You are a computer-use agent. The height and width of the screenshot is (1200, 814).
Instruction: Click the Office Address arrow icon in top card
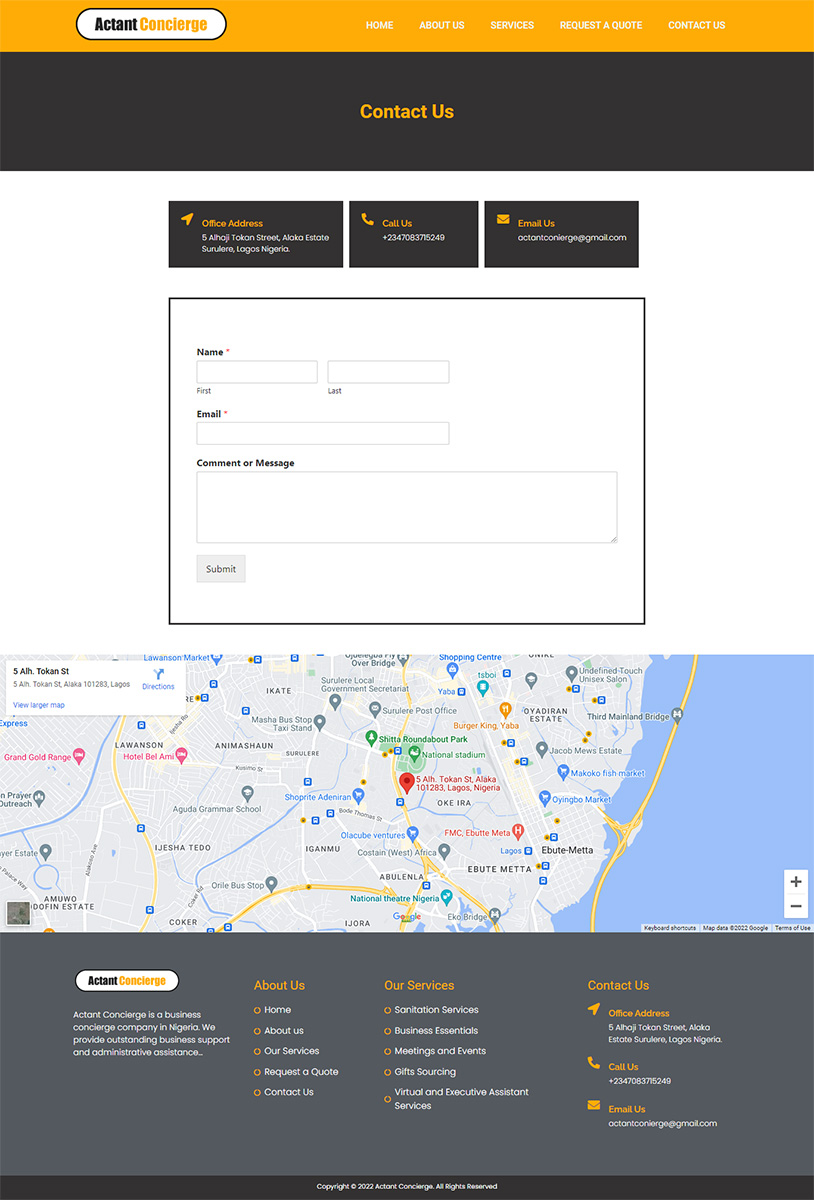coord(187,219)
